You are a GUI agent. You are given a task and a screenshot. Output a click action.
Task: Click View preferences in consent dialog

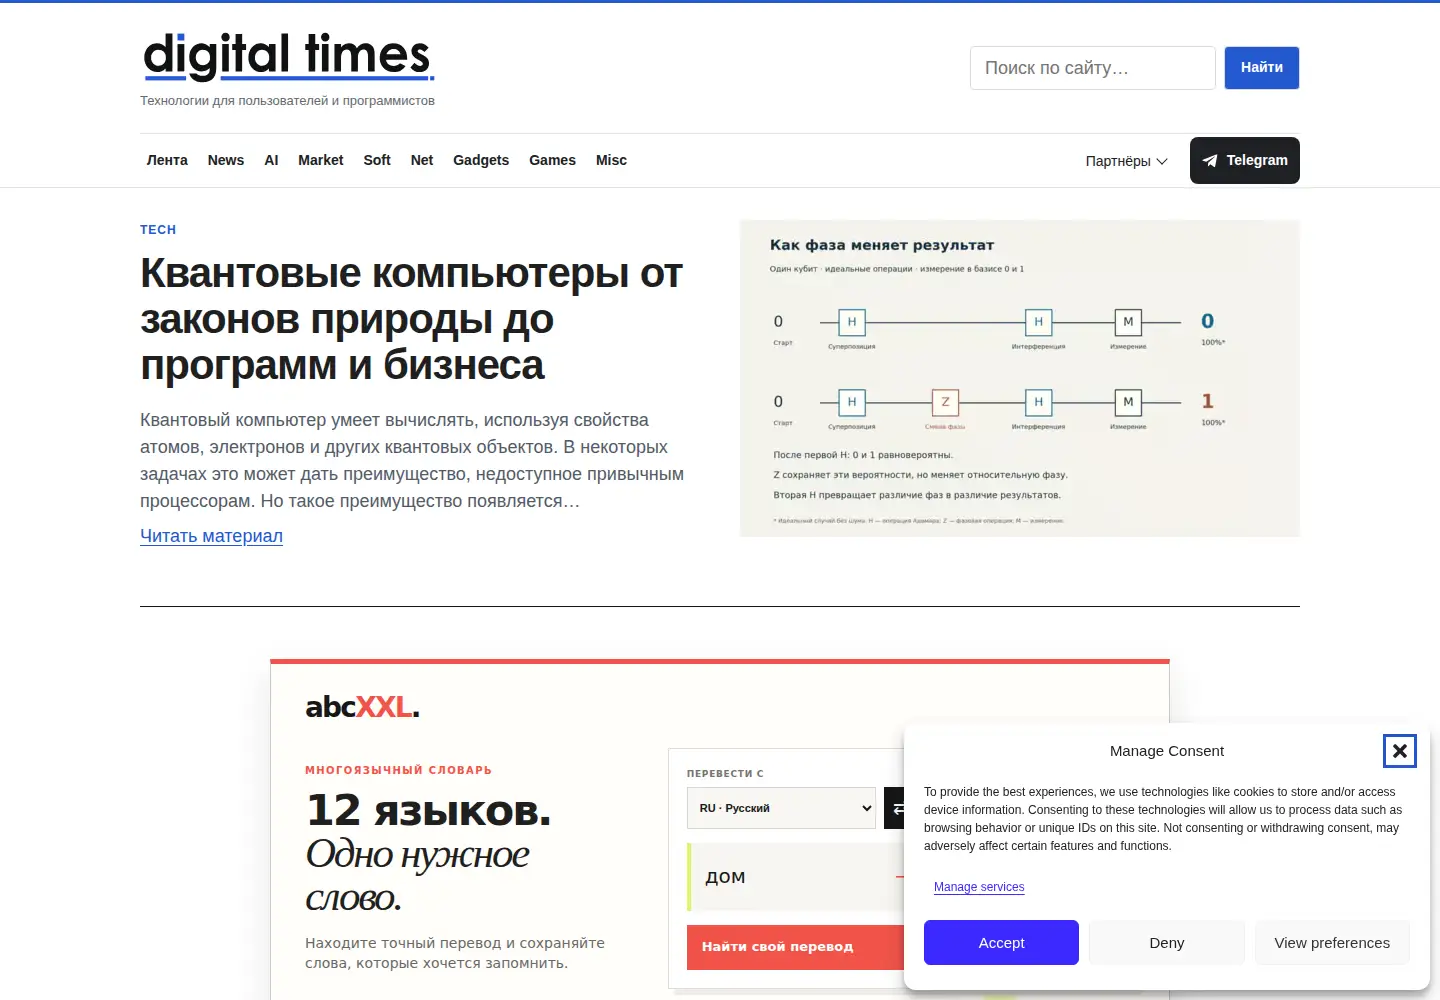click(x=1332, y=943)
